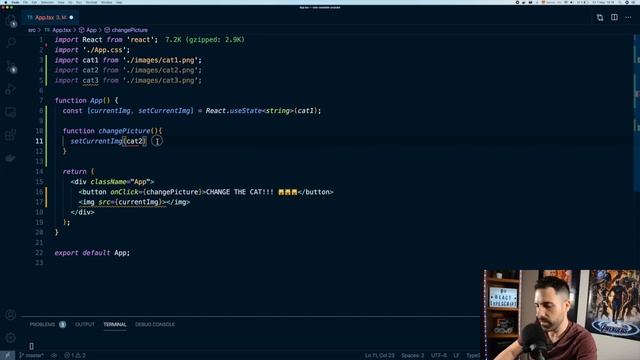Click src in the breadcrumb path
This screenshot has width=640, height=360.
point(31,30)
